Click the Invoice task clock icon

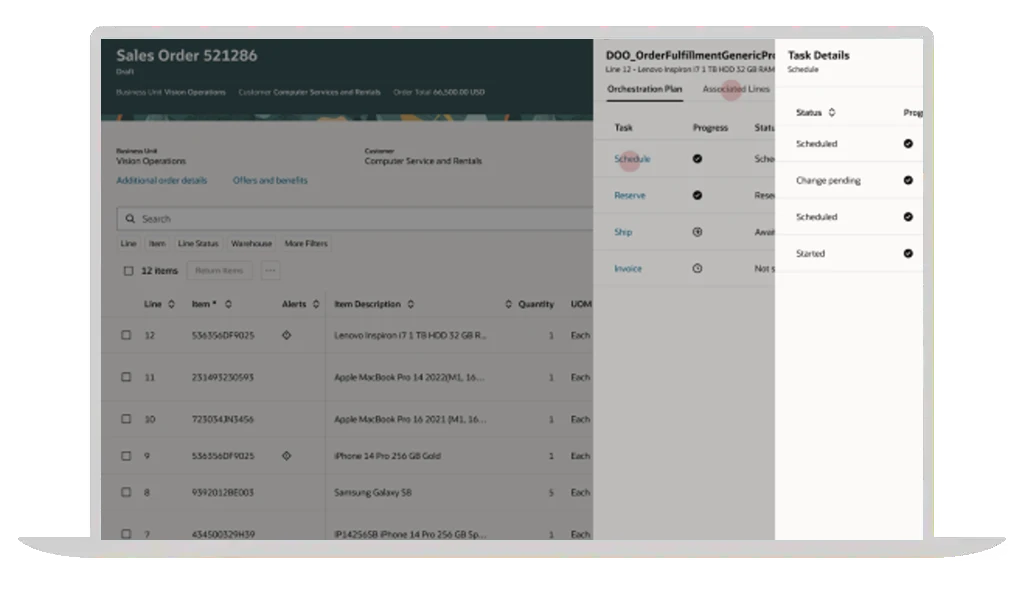click(x=697, y=268)
